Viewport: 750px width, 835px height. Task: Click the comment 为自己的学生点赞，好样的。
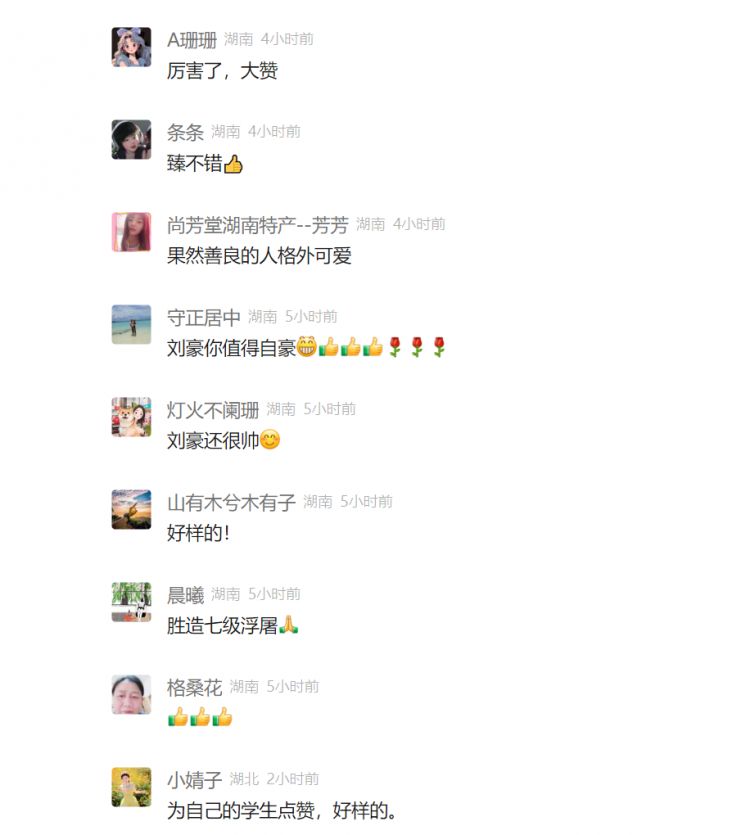click(x=282, y=811)
